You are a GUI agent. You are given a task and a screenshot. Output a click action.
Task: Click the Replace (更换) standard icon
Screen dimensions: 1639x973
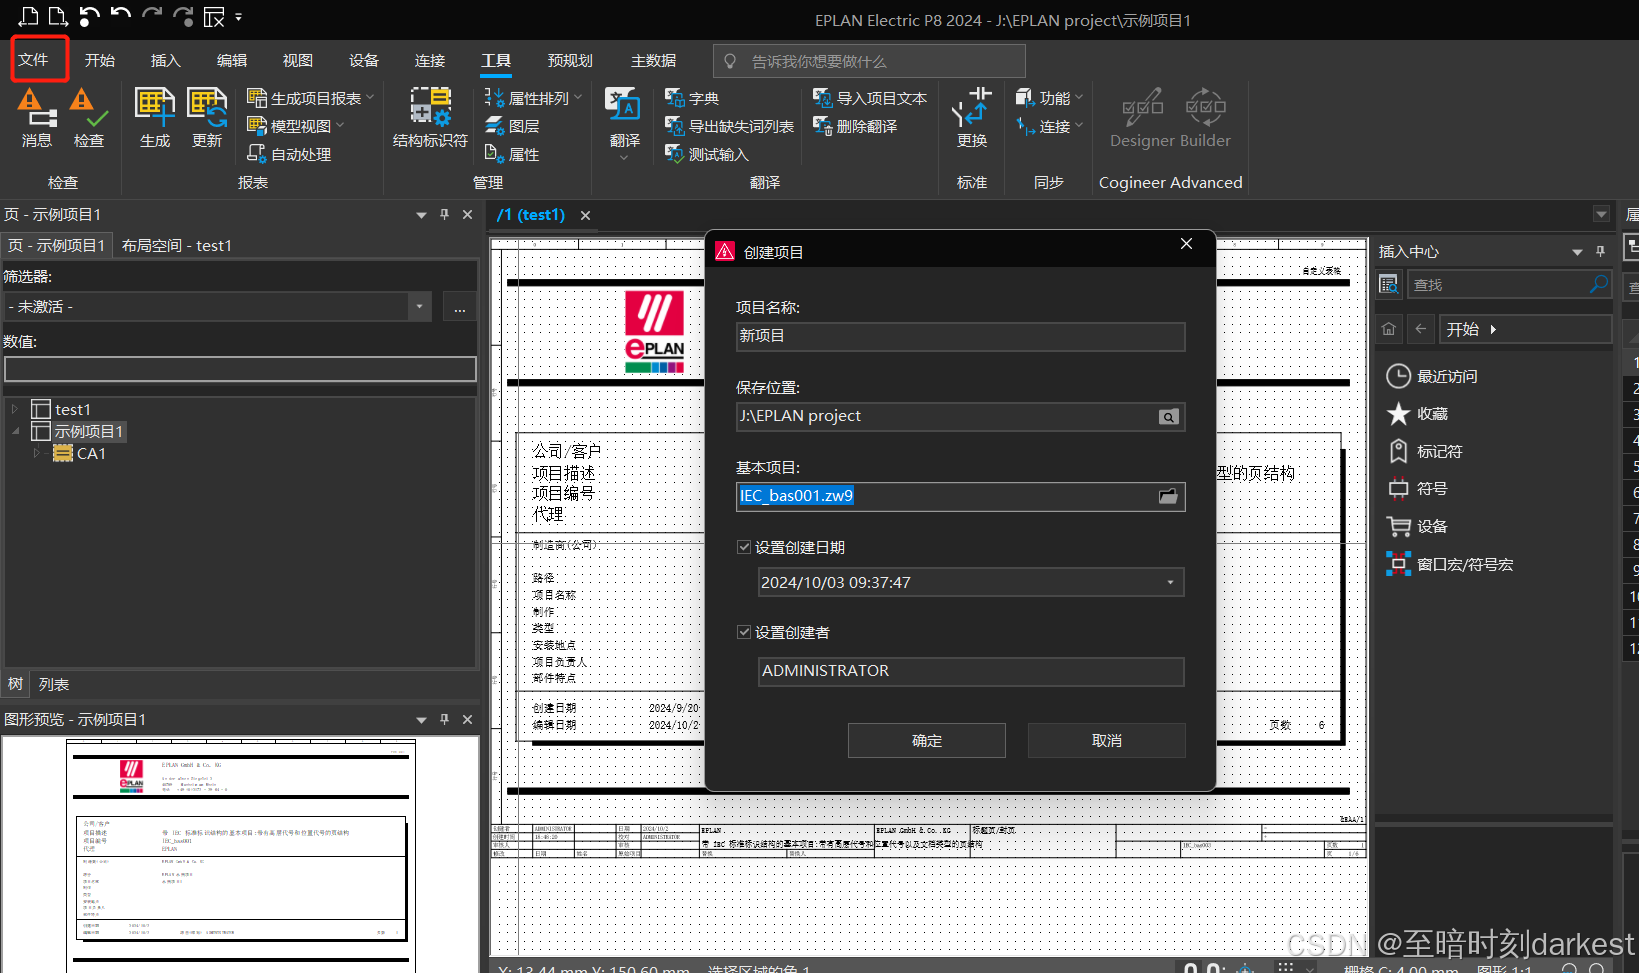pyautogui.click(x=971, y=106)
